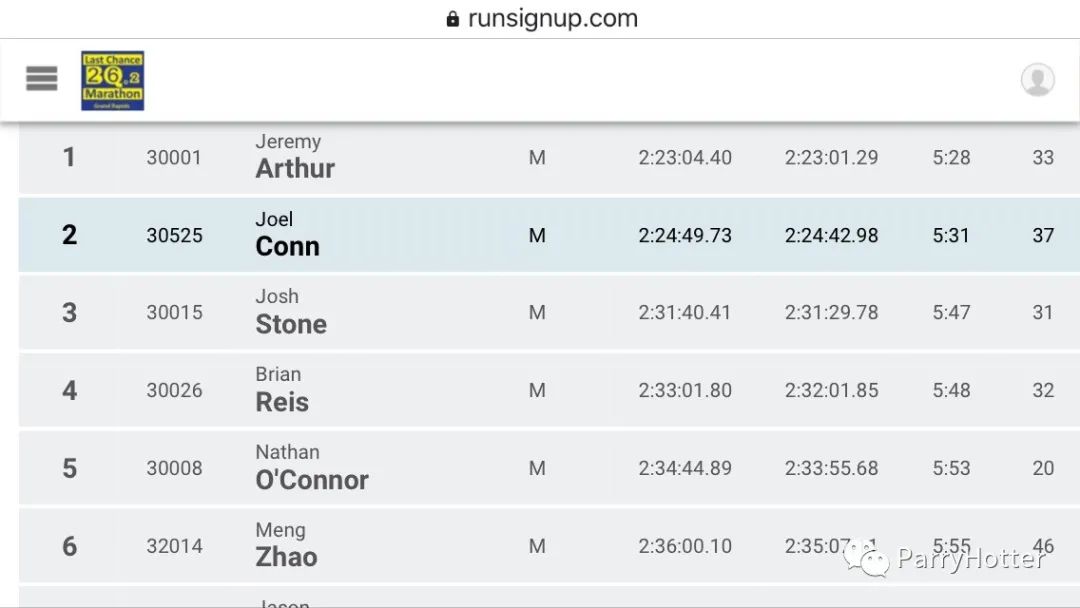
Task: Click place number 3 row
Action: (x=549, y=313)
